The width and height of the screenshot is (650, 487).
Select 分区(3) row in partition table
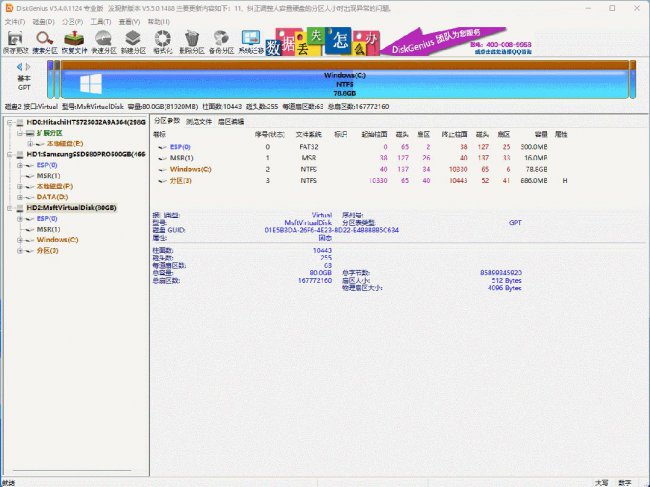click(359, 181)
